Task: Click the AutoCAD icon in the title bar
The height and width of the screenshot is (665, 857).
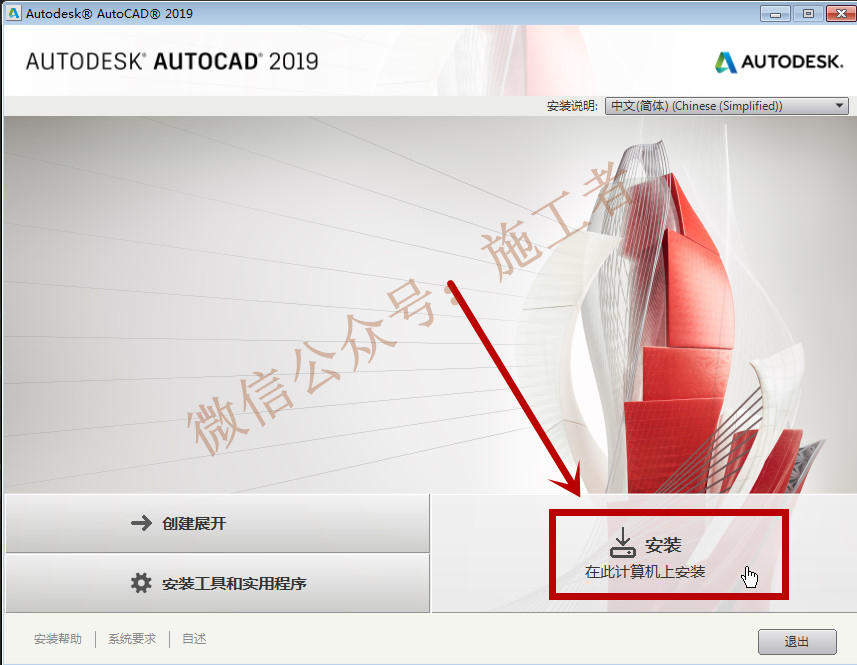Action: 13,13
